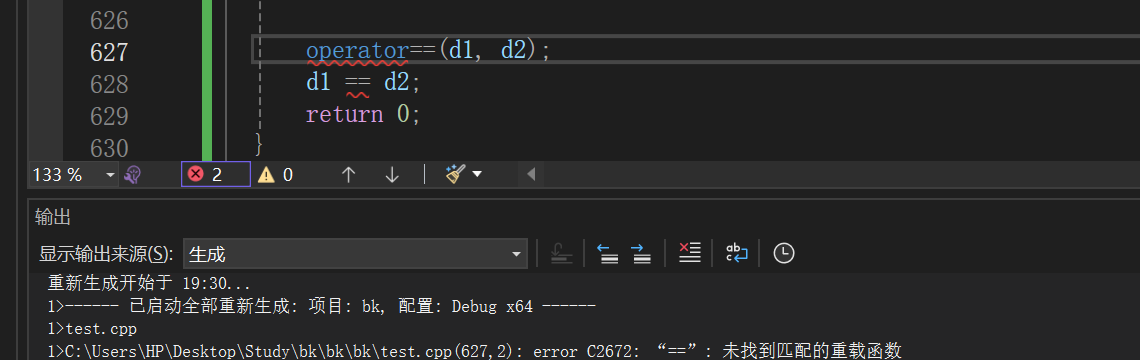Click the go to next message icon
The width and height of the screenshot is (1140, 360).
(x=641, y=253)
